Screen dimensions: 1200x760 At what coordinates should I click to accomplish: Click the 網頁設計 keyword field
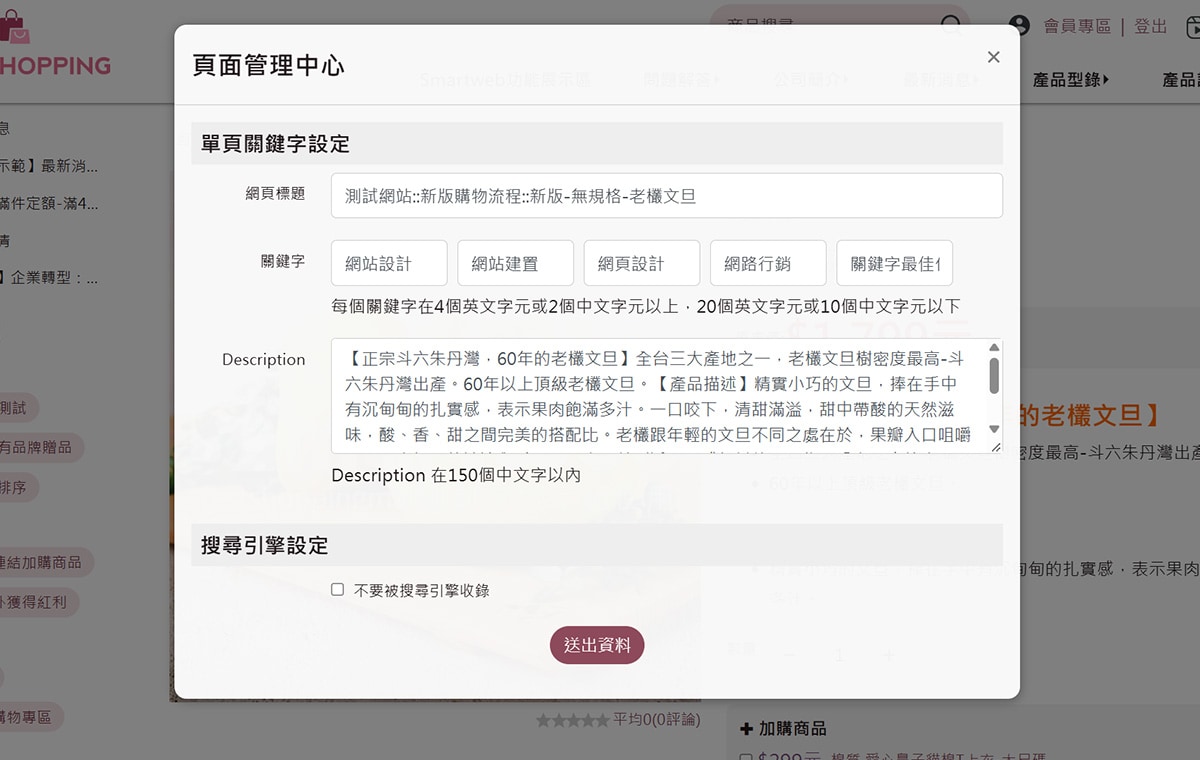click(x=642, y=263)
